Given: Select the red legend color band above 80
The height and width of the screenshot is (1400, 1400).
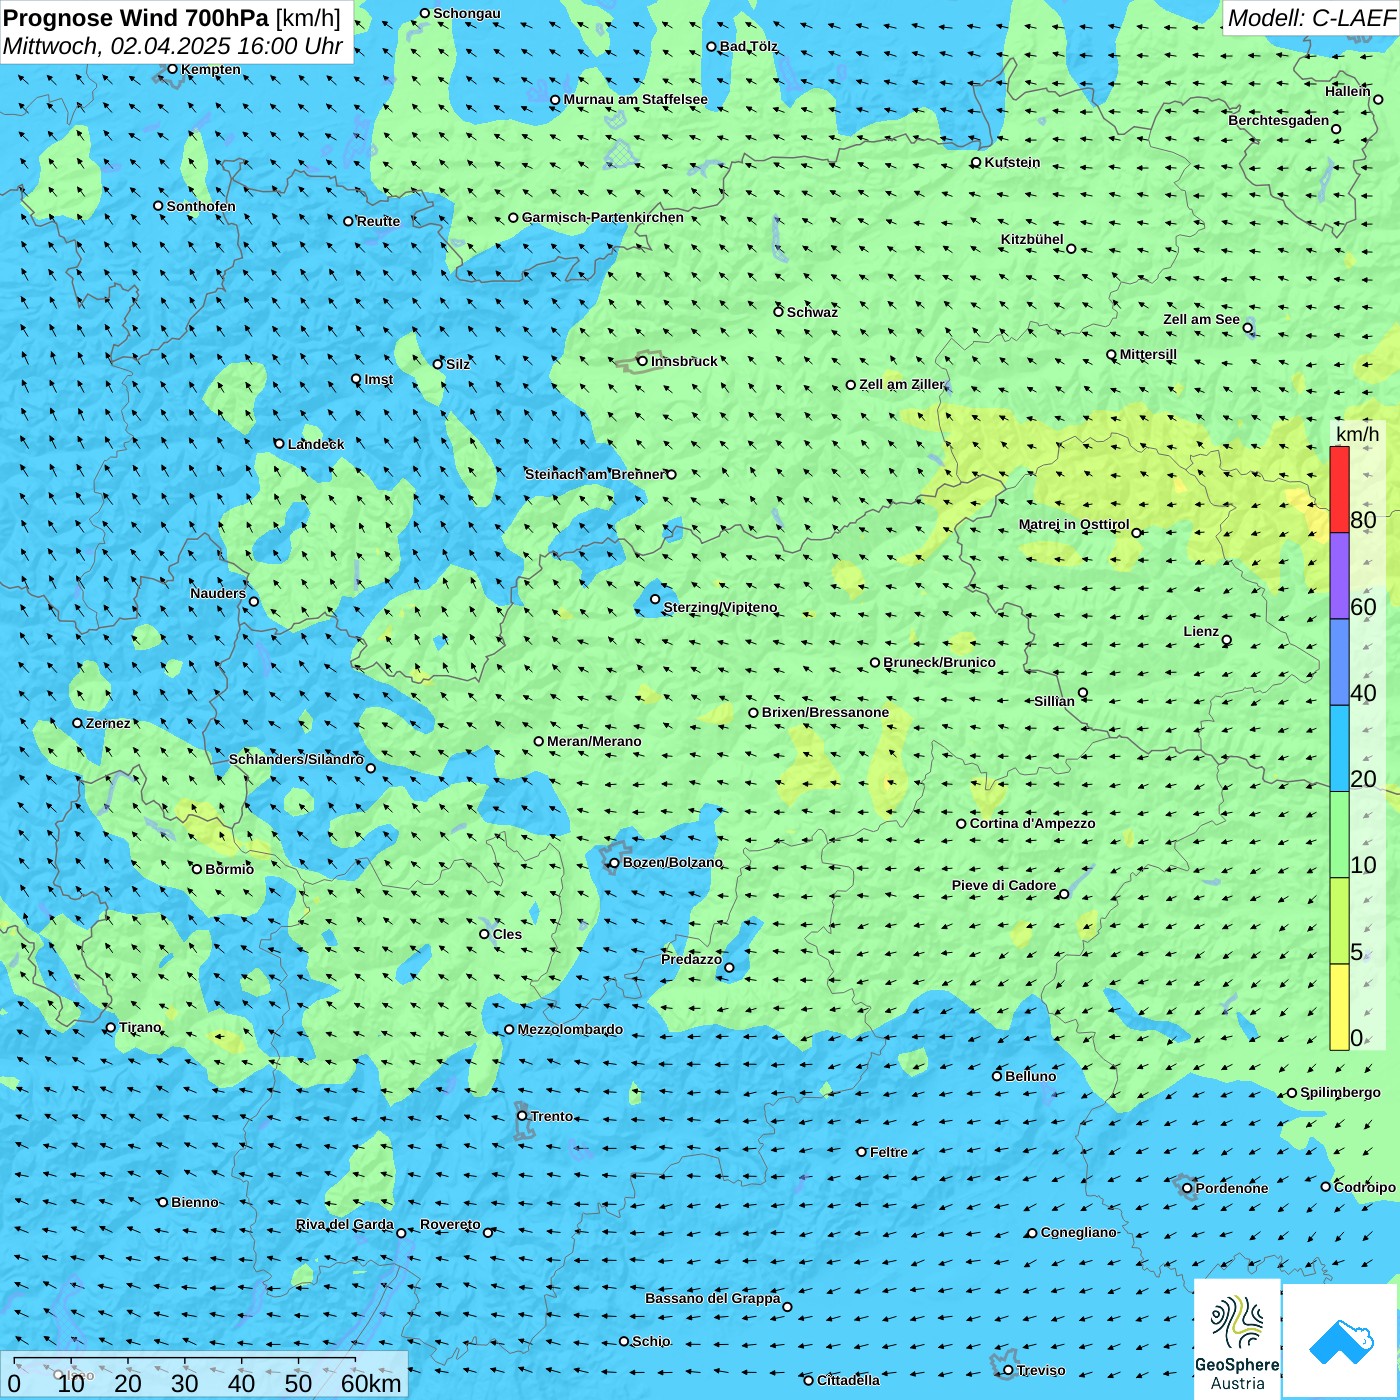Looking at the screenshot, I should pos(1339,489).
